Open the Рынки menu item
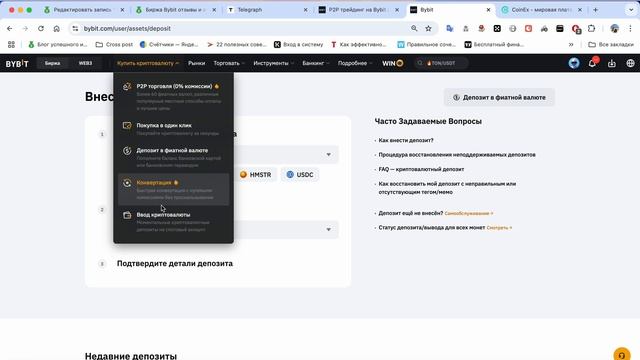The image size is (640, 360). click(196, 63)
